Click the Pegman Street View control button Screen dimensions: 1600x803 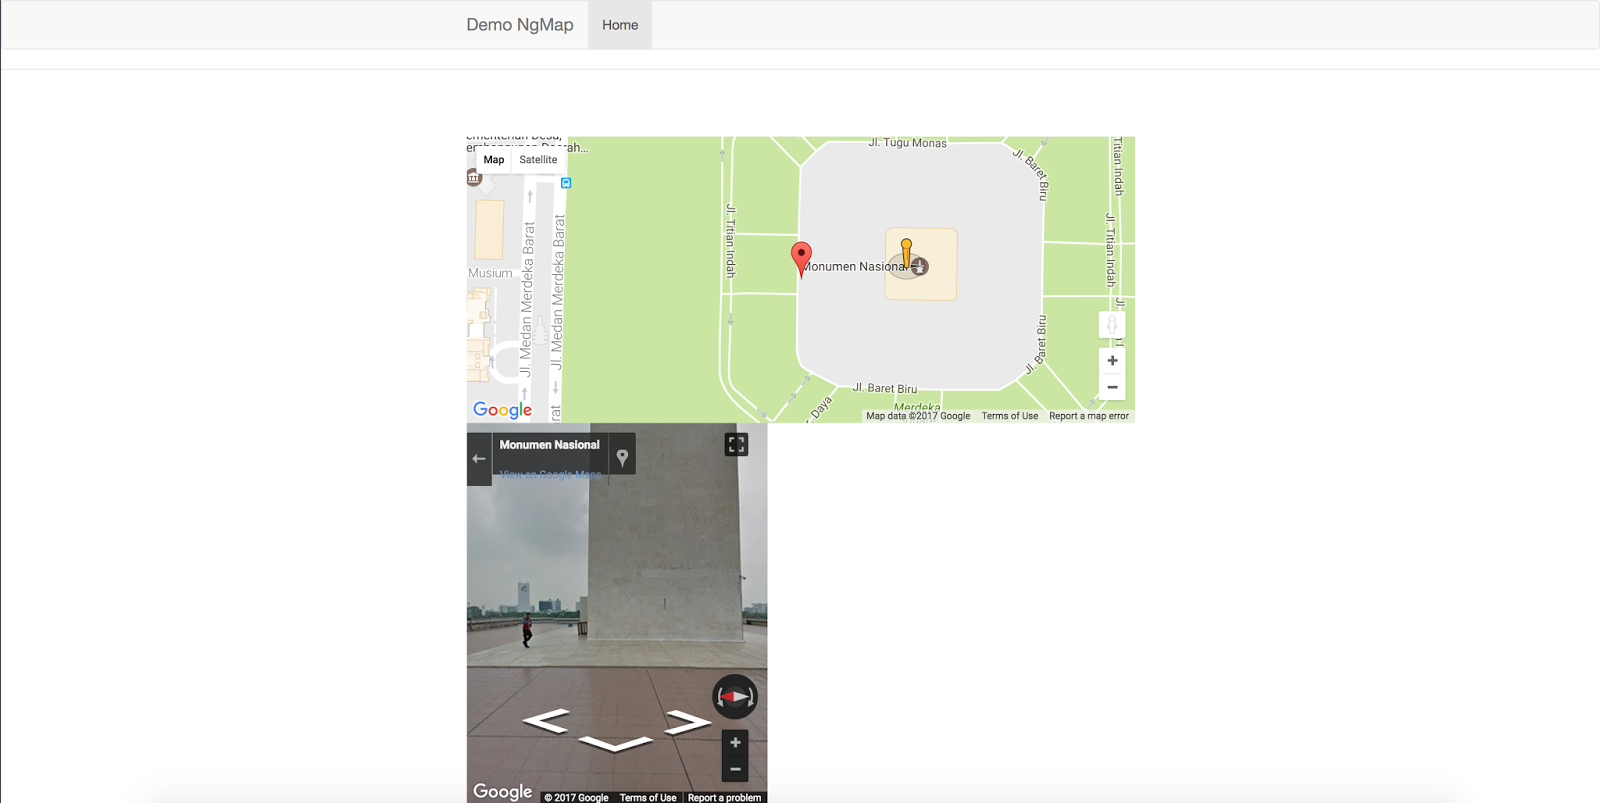point(1112,325)
